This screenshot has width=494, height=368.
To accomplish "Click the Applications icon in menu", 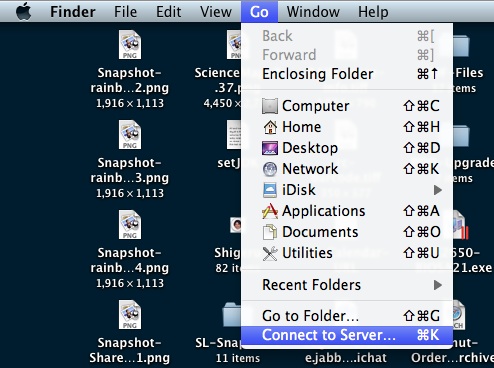I will [270, 211].
